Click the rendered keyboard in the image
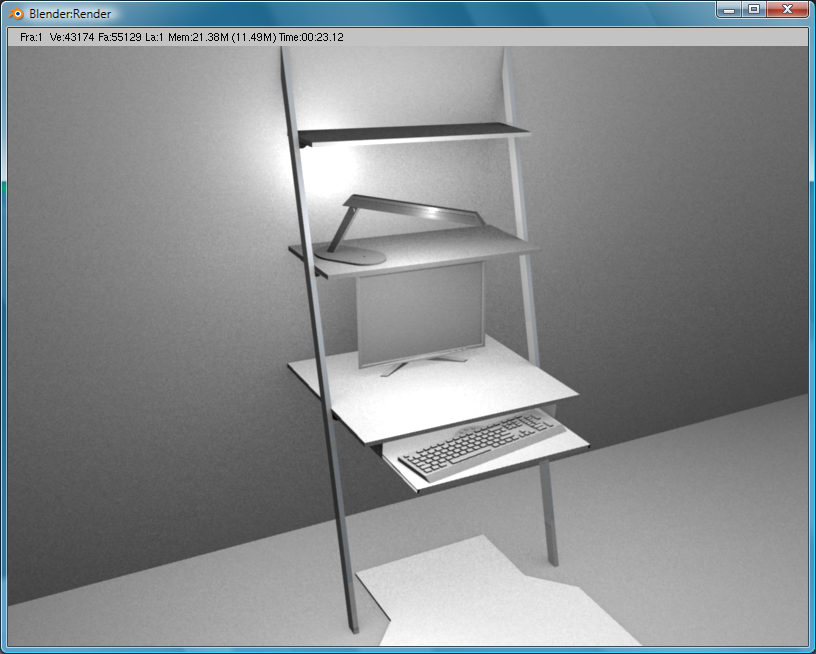The image size is (816, 654). [481, 444]
